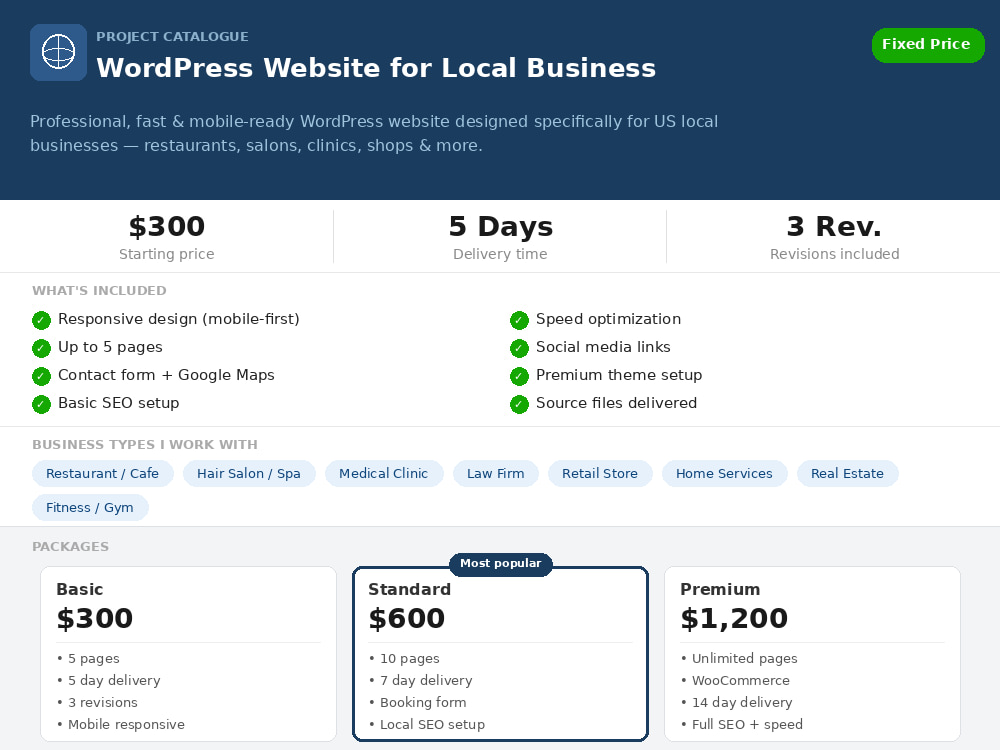Select the Restaurant / Cafe tag
Image resolution: width=1000 pixels, height=750 pixels.
103,474
